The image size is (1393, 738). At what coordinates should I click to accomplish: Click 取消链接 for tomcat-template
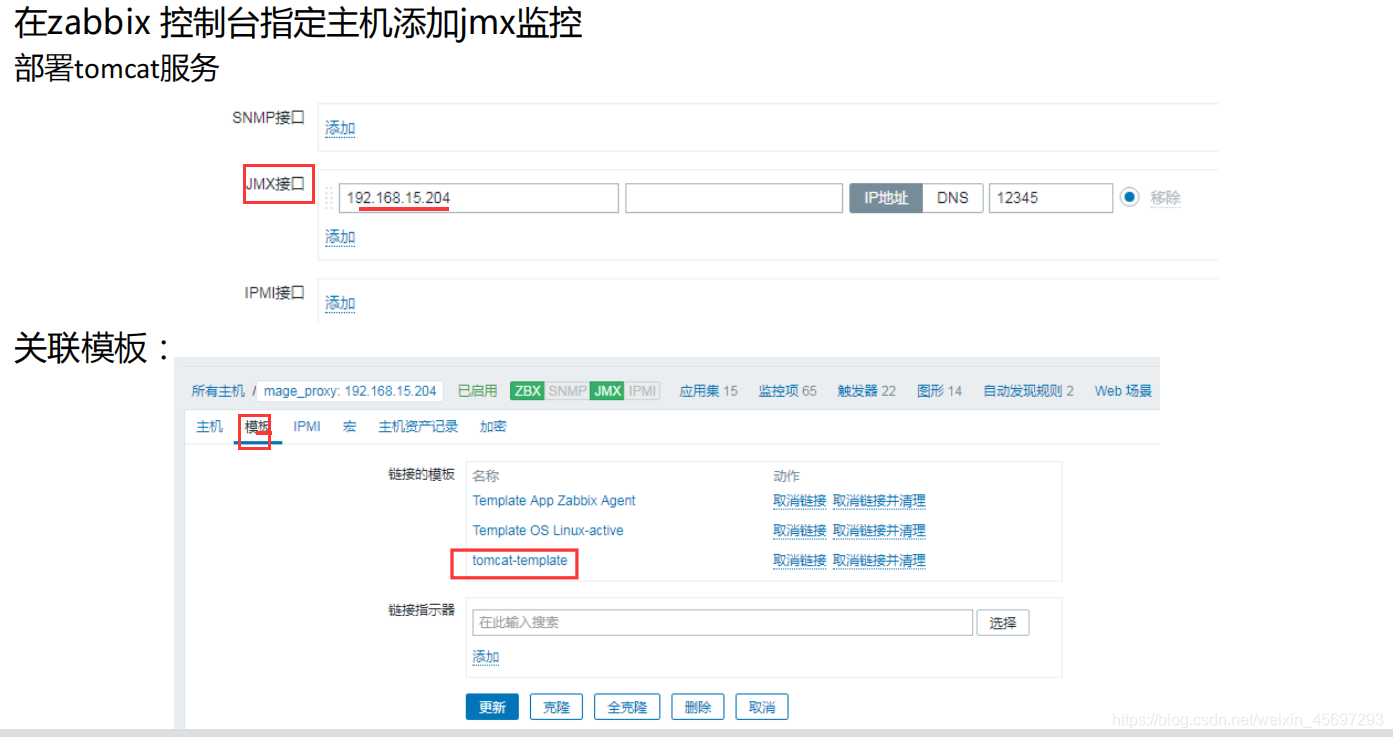click(x=799, y=561)
